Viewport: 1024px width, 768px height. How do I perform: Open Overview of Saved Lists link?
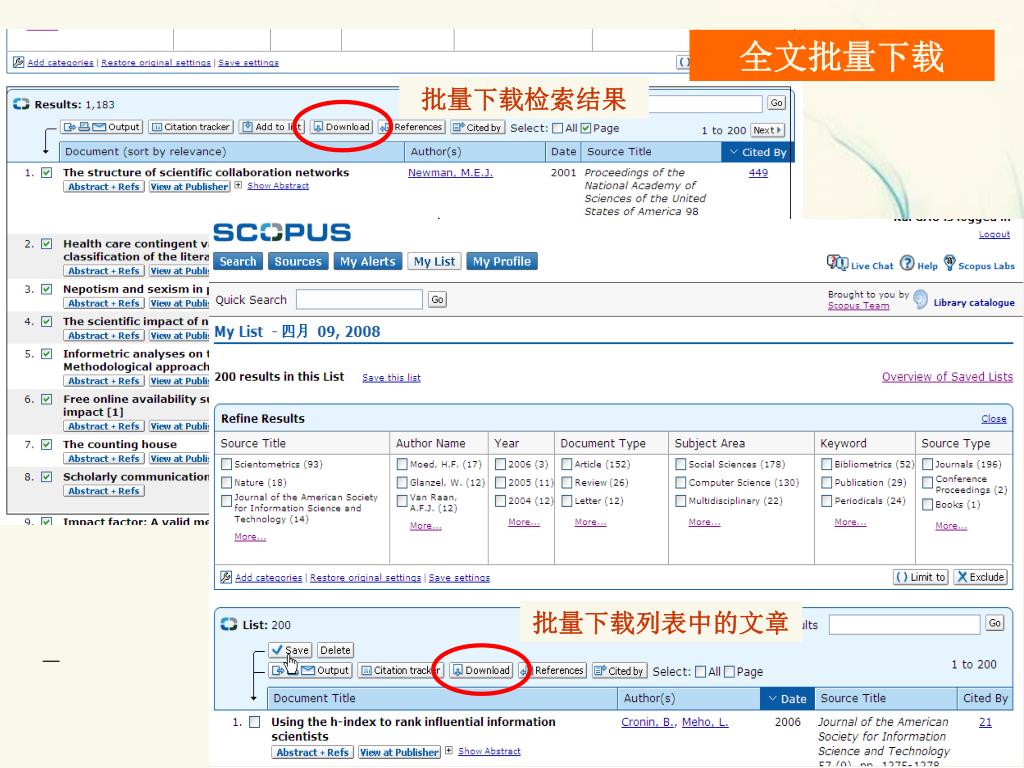[947, 376]
